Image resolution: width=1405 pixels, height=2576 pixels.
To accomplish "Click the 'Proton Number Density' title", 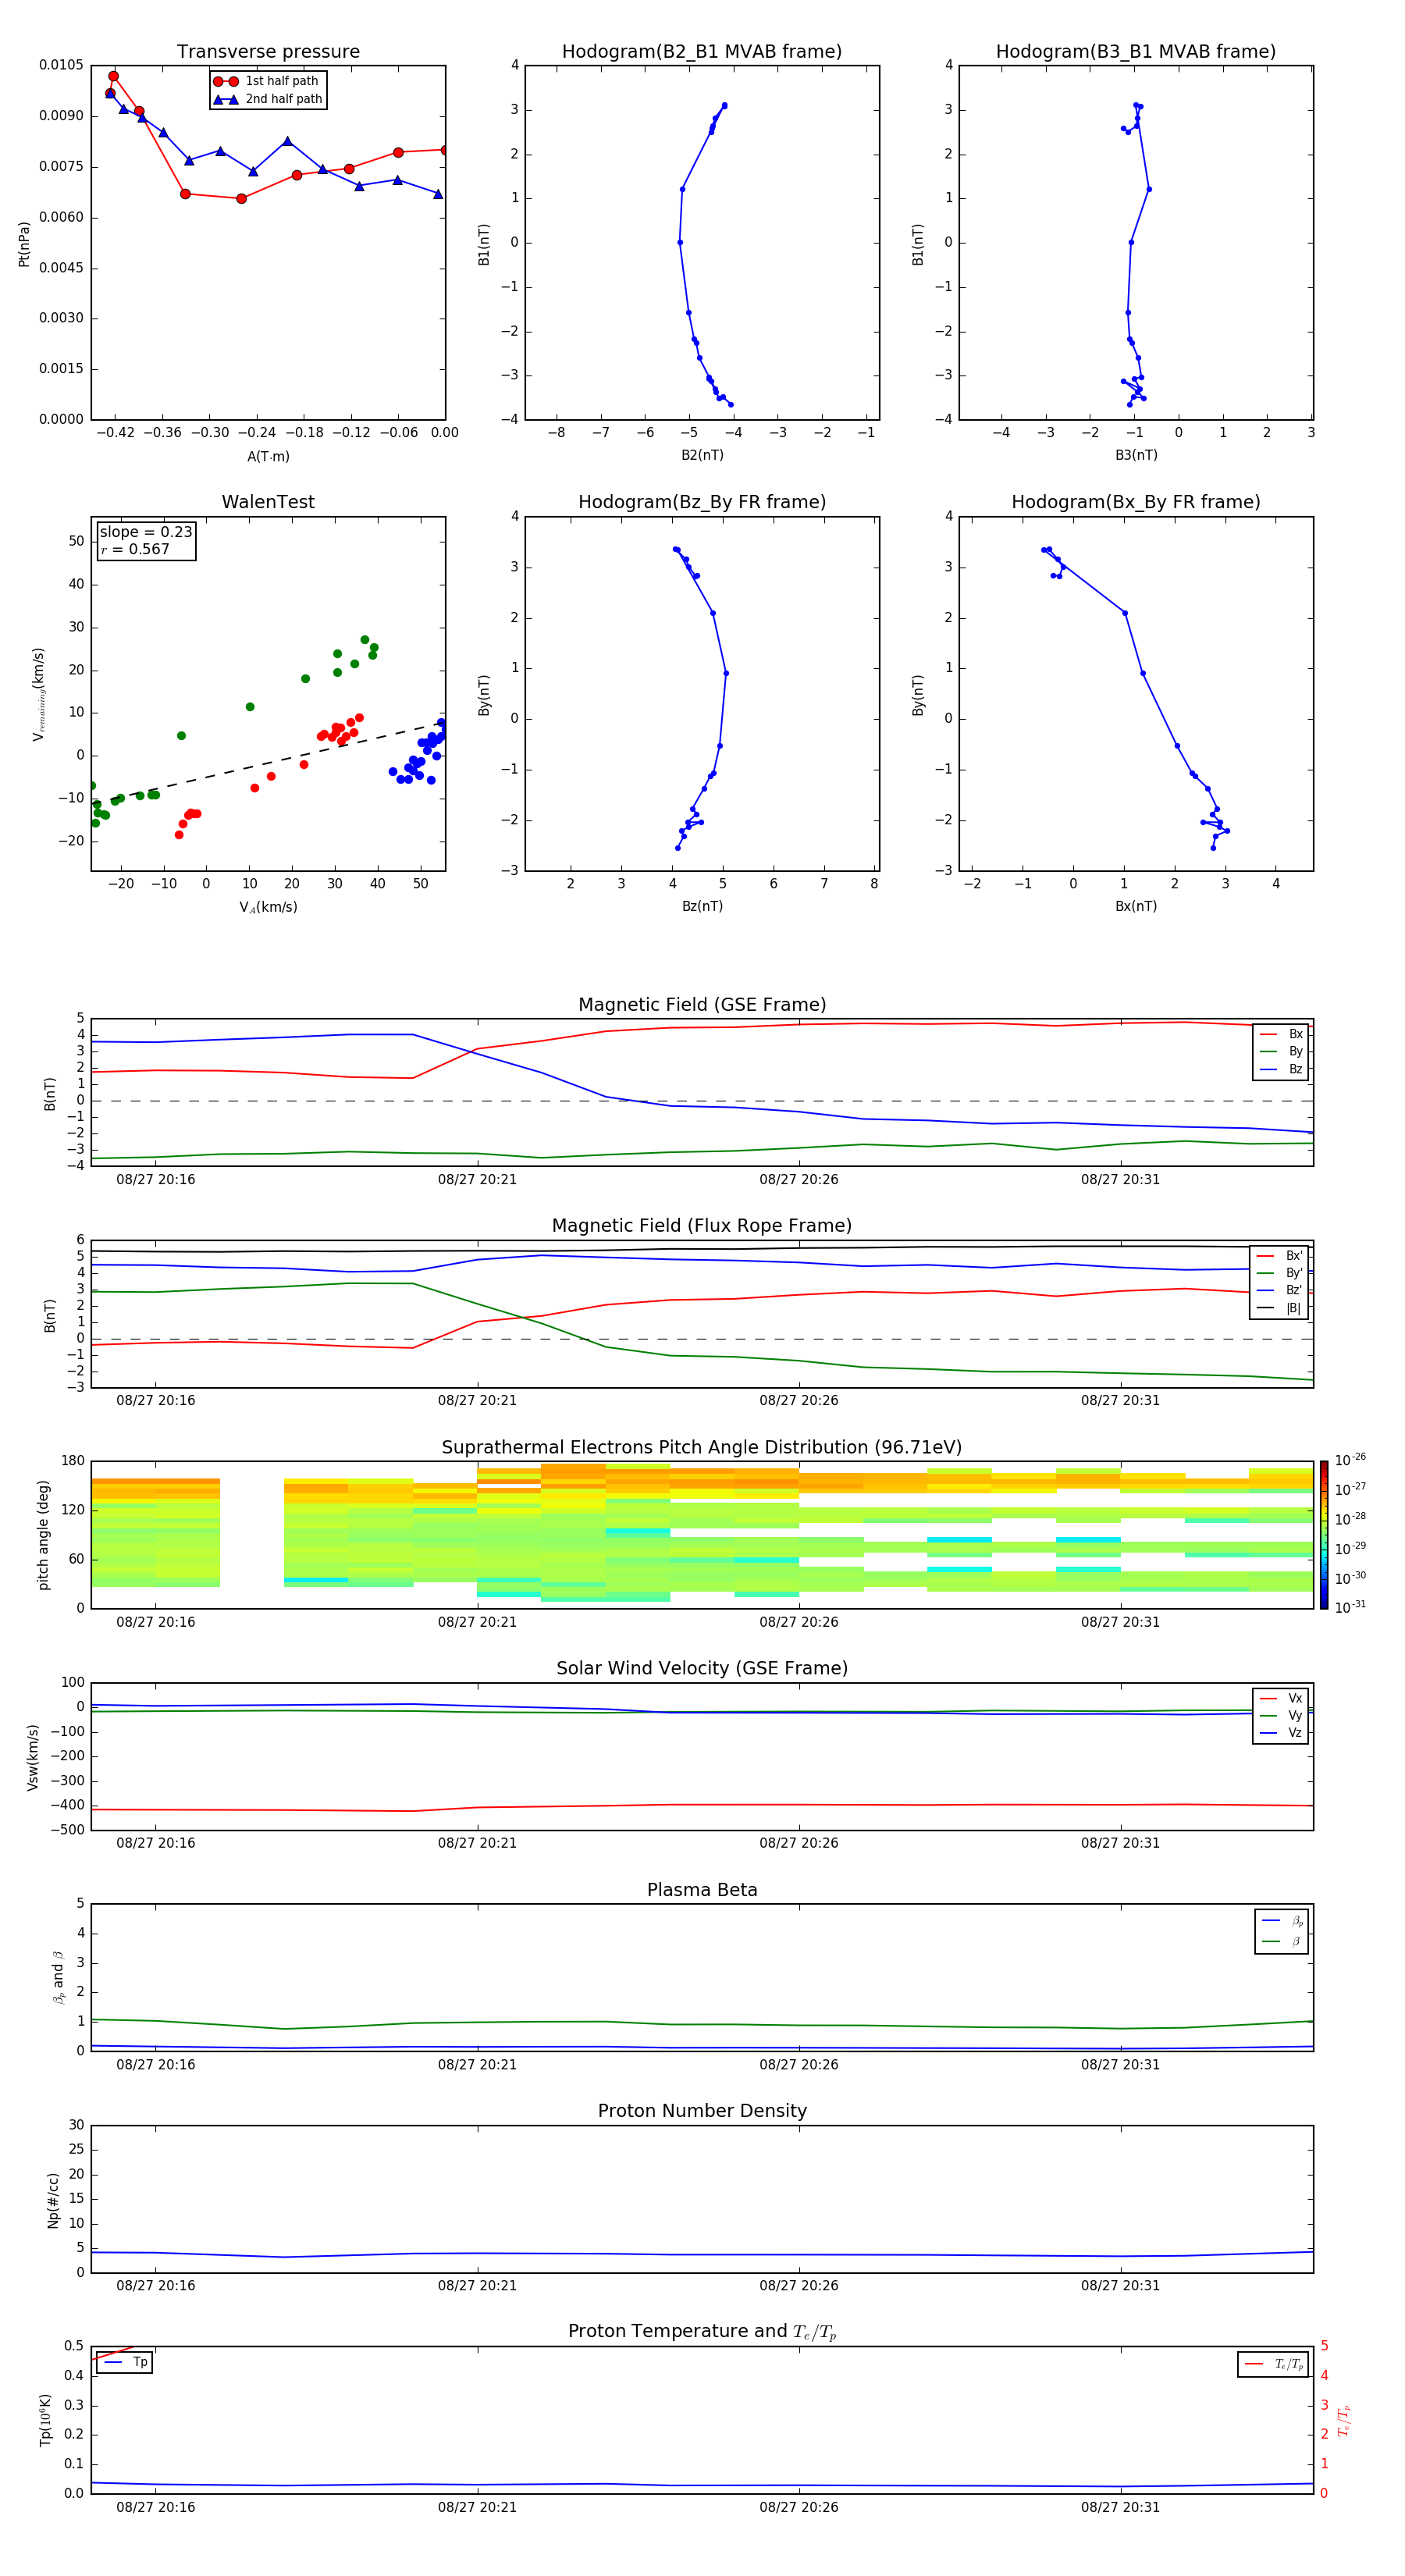I will (x=702, y=2111).
